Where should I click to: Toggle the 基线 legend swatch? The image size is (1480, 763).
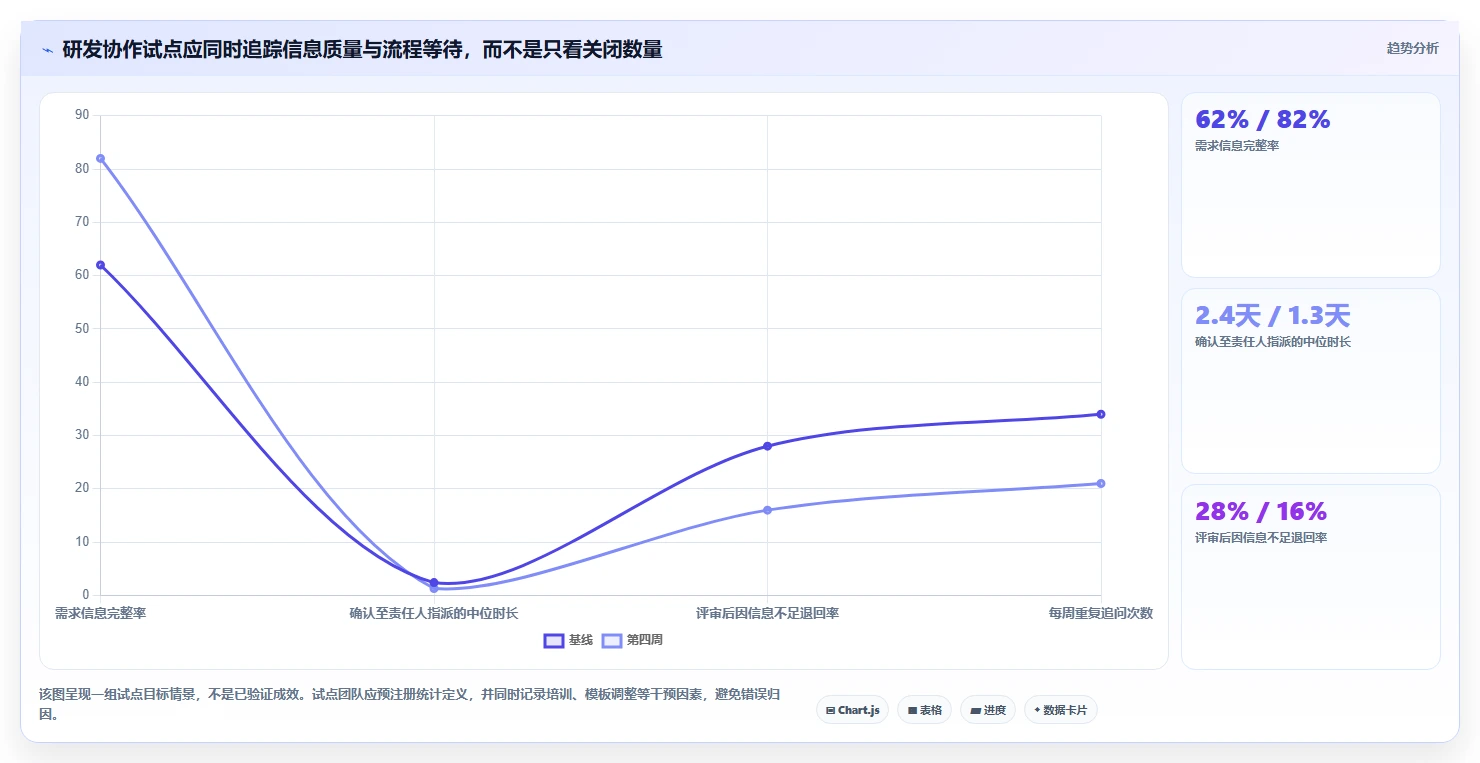(x=554, y=640)
